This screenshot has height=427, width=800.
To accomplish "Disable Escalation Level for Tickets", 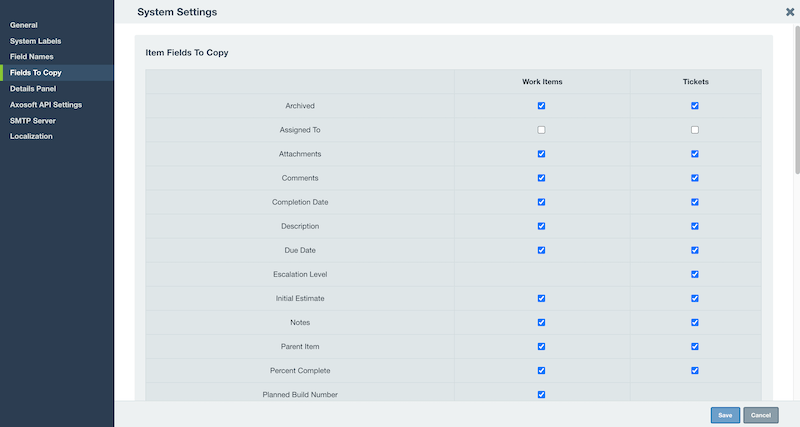I will 695,274.
